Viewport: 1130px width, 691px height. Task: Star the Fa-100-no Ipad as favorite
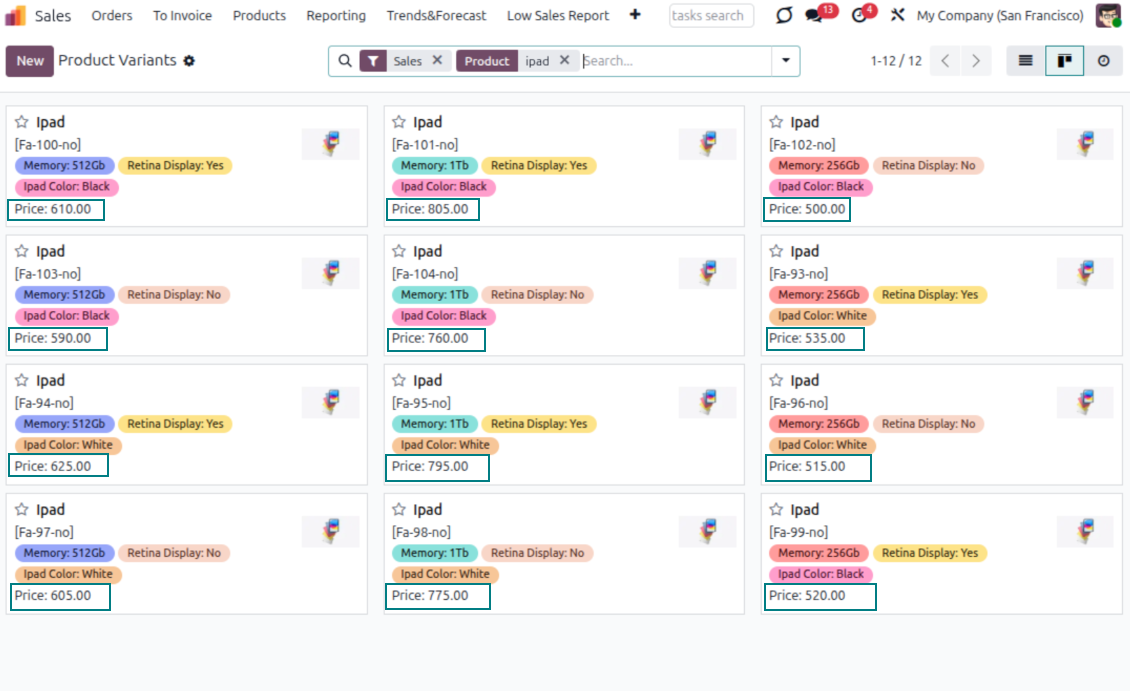21,122
